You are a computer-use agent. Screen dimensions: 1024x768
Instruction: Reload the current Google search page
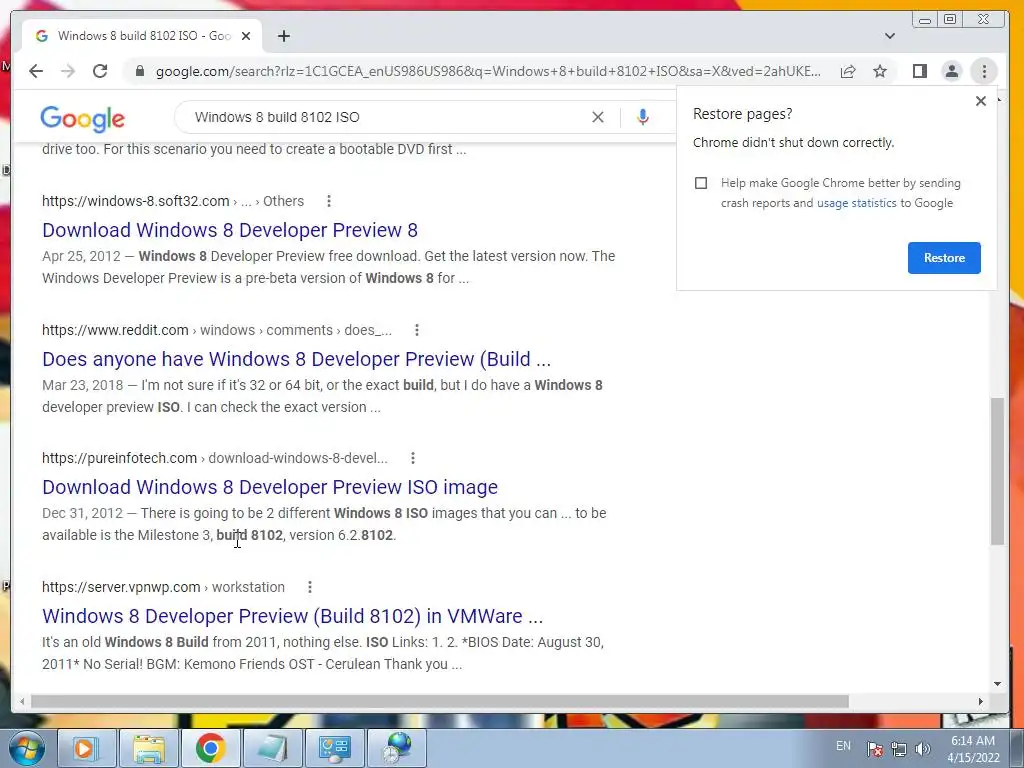pos(100,71)
